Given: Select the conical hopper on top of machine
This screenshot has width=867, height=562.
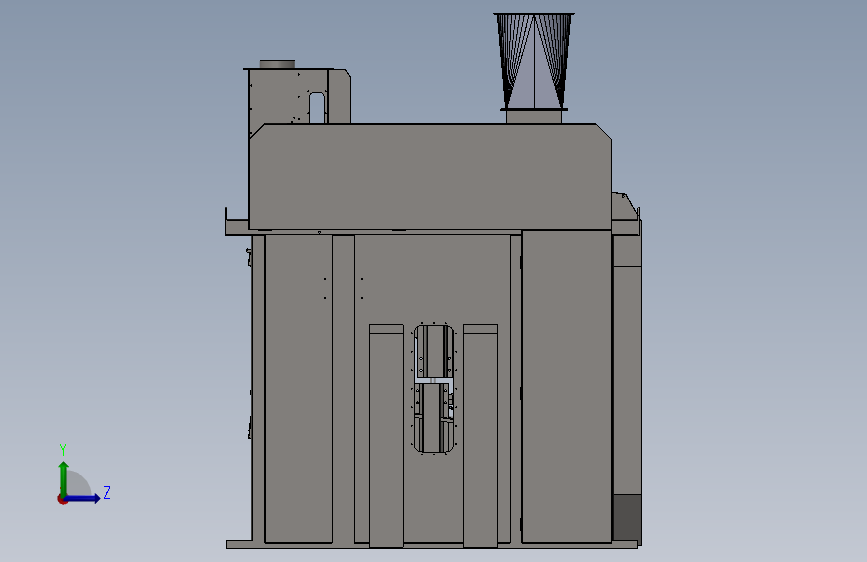Looking at the screenshot, I should [534, 61].
